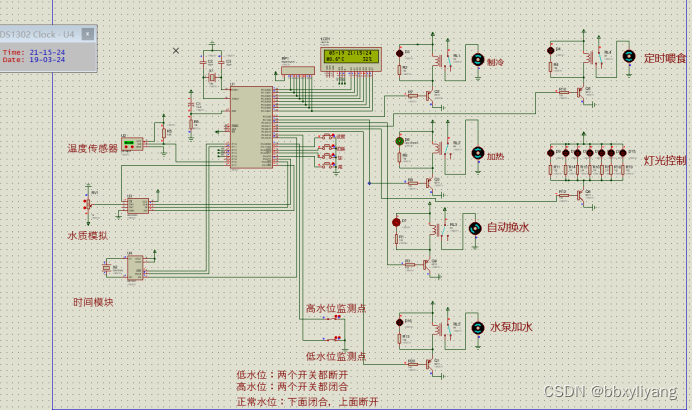Select the base resistor in the 制冷 transistor circuit
The height and width of the screenshot is (410, 692).
click(x=413, y=95)
